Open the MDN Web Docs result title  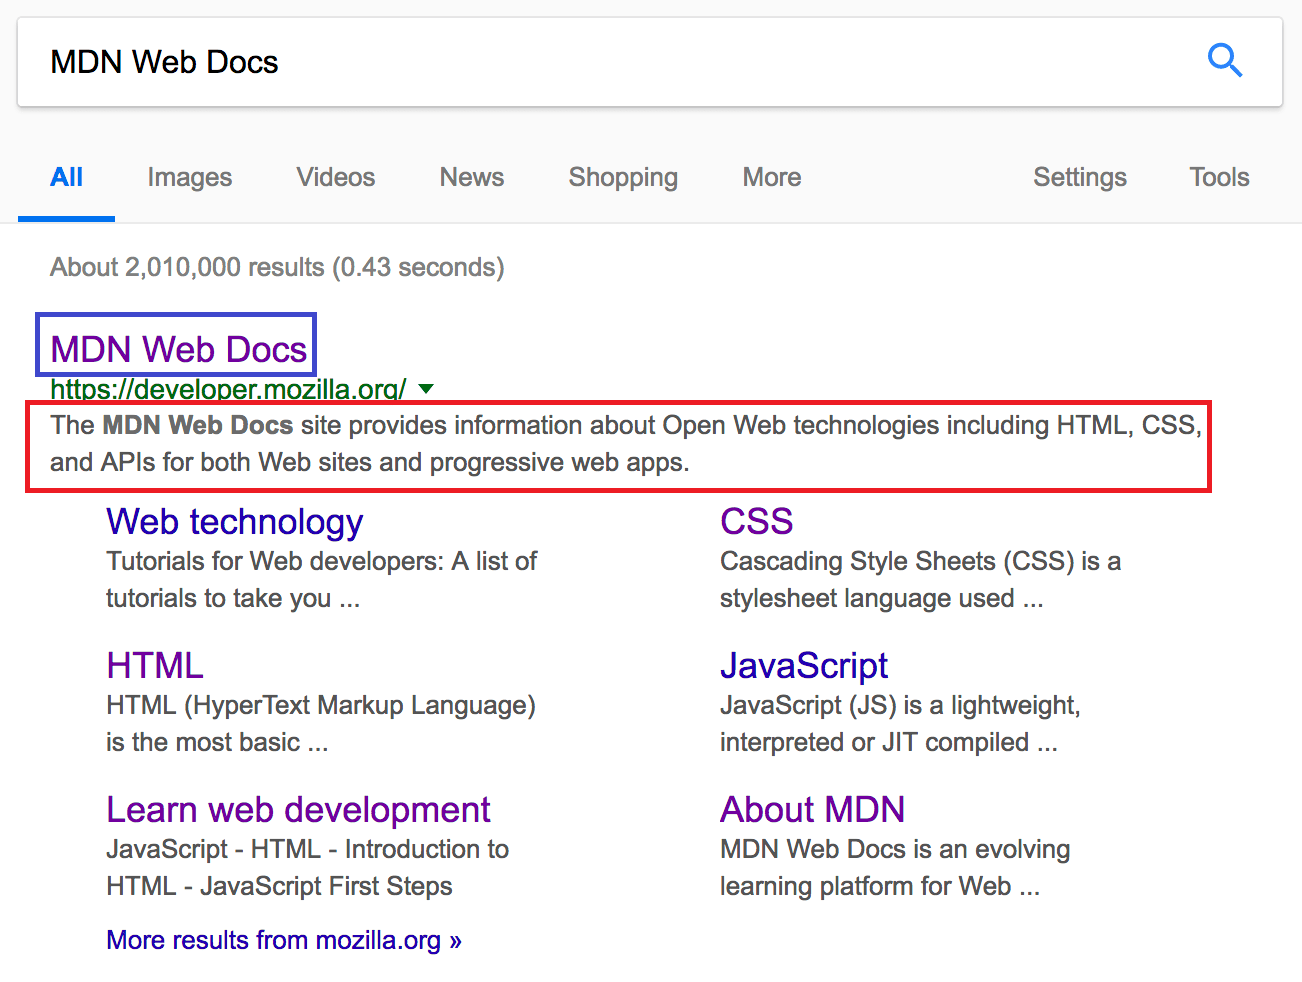178,349
